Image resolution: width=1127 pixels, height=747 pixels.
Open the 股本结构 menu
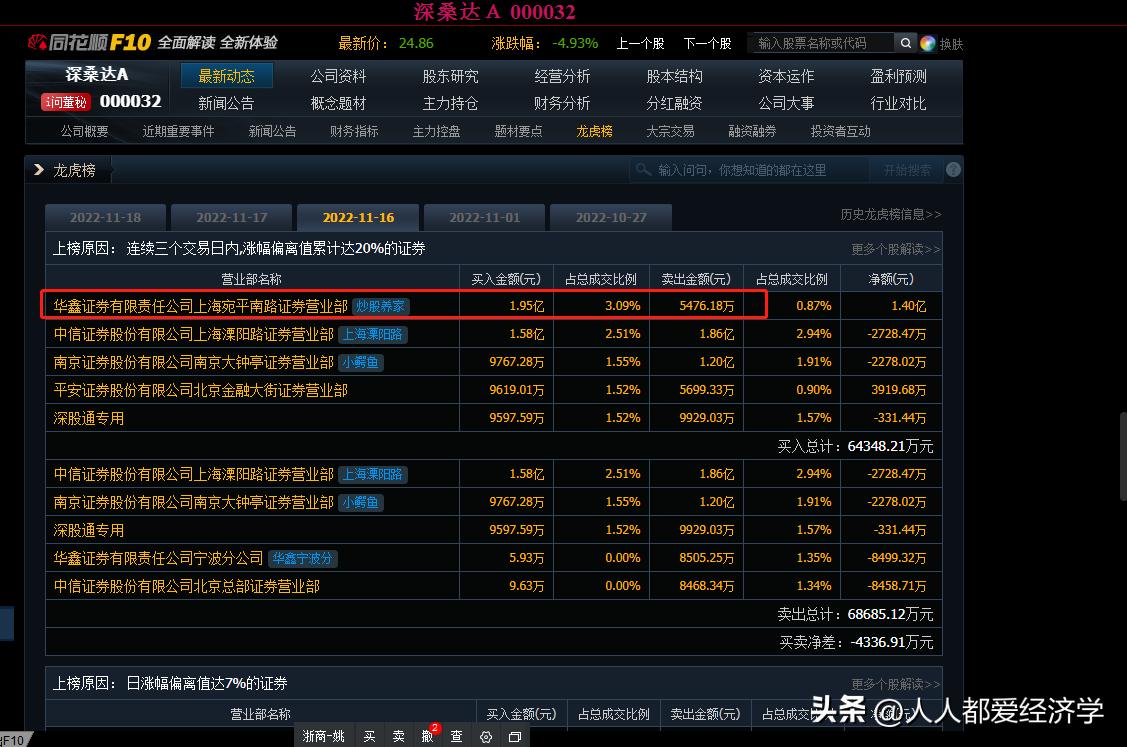pyautogui.click(x=674, y=76)
